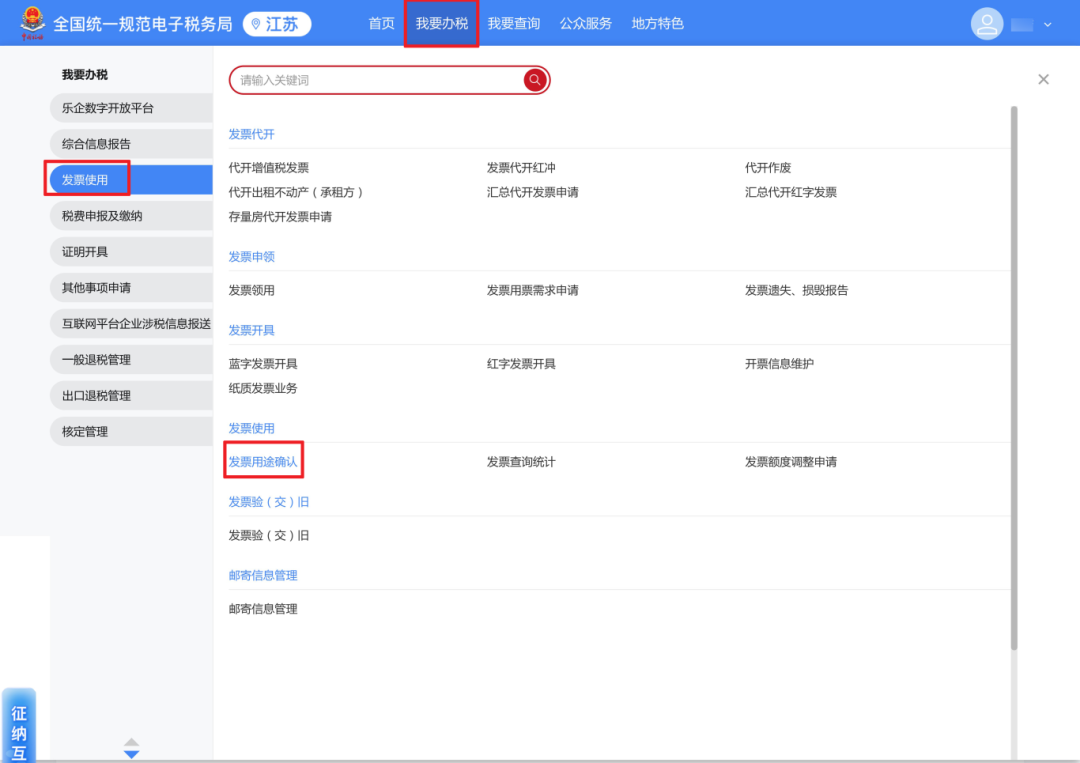Click the user avatar icon
This screenshot has height=763, width=1080.
pyautogui.click(x=986, y=24)
